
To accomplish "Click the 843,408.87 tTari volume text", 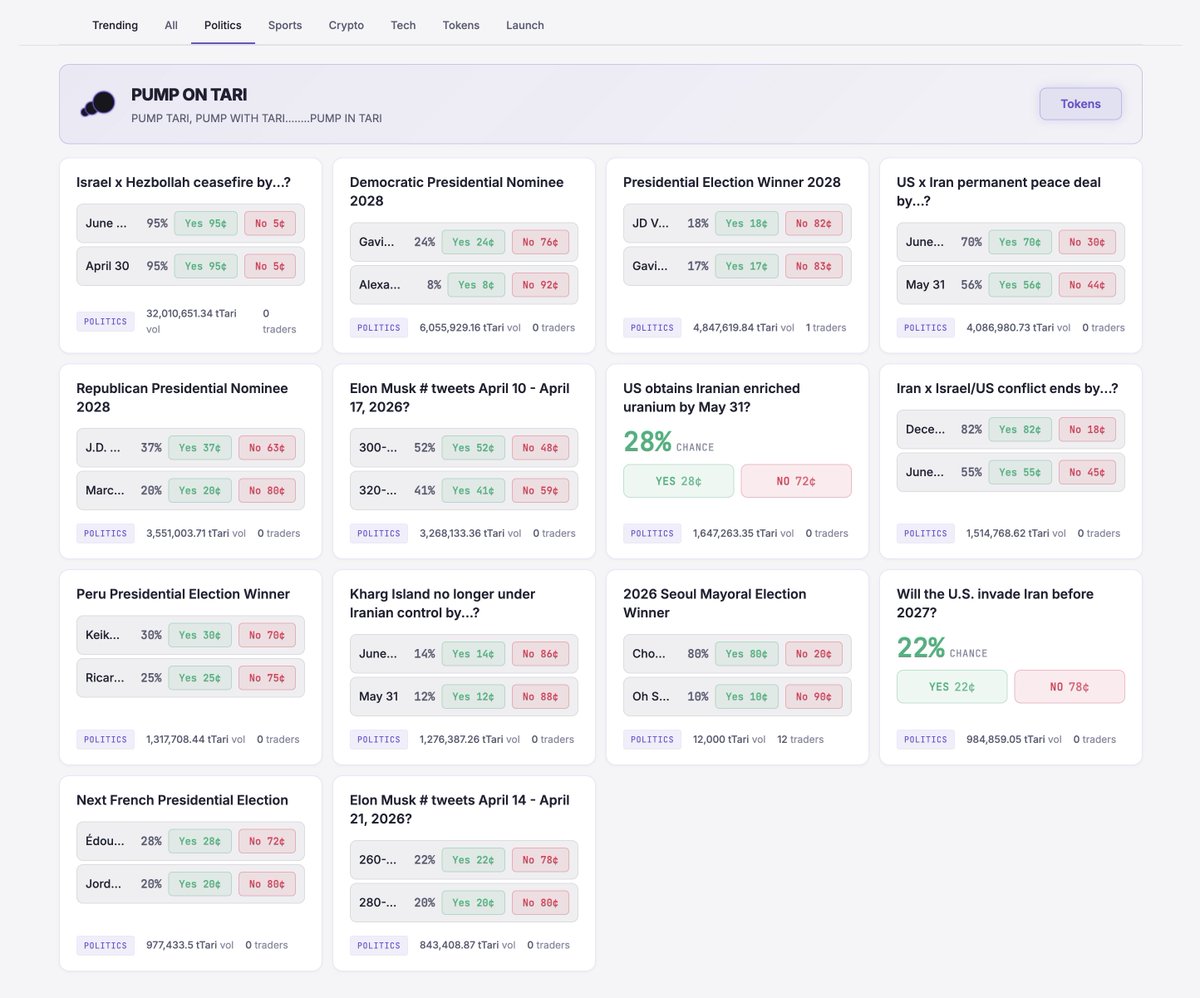I will pos(466,946).
